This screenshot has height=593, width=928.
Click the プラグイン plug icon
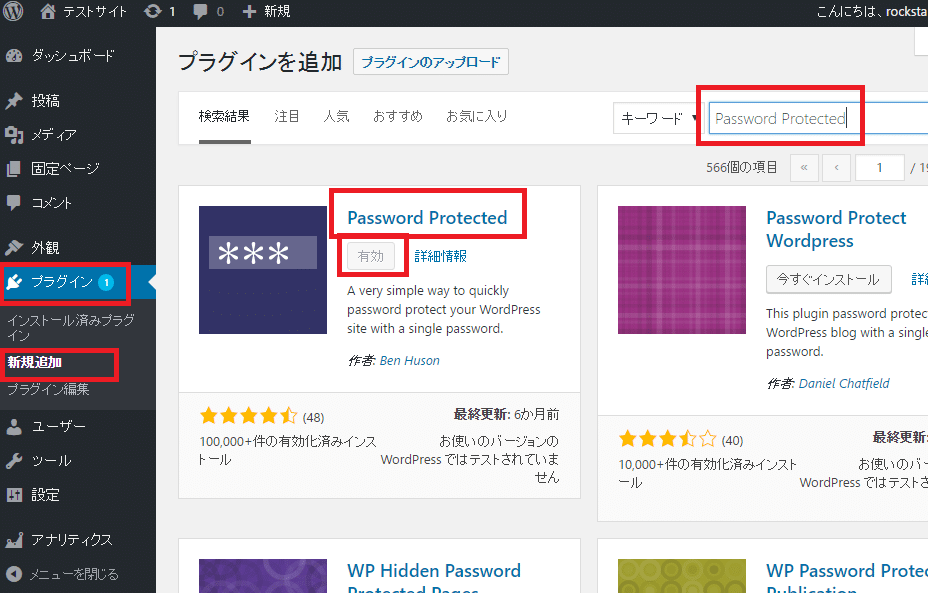point(14,282)
